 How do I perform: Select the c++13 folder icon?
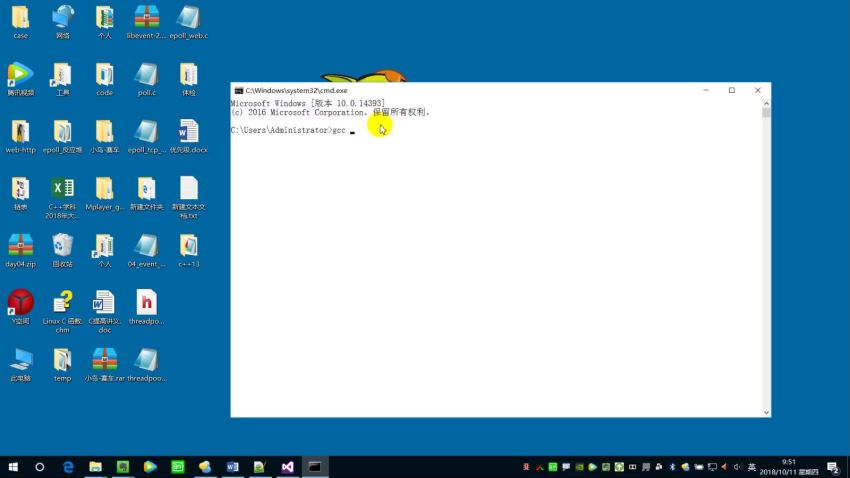[189, 250]
